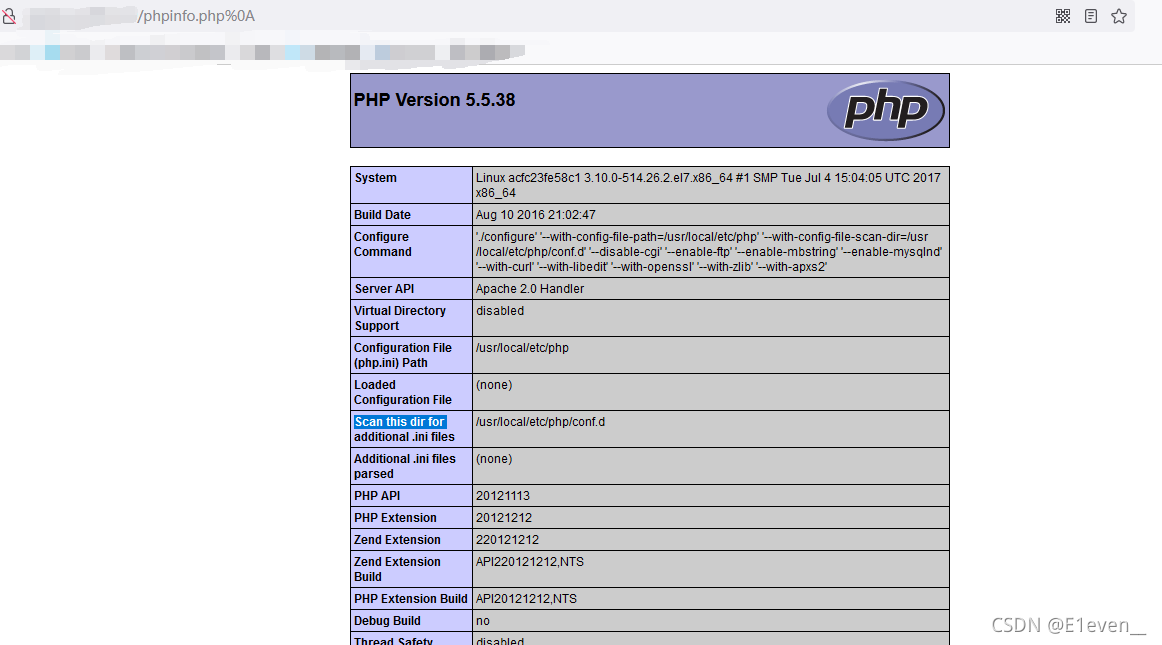Select the API20121212,NTS value

click(x=526, y=601)
